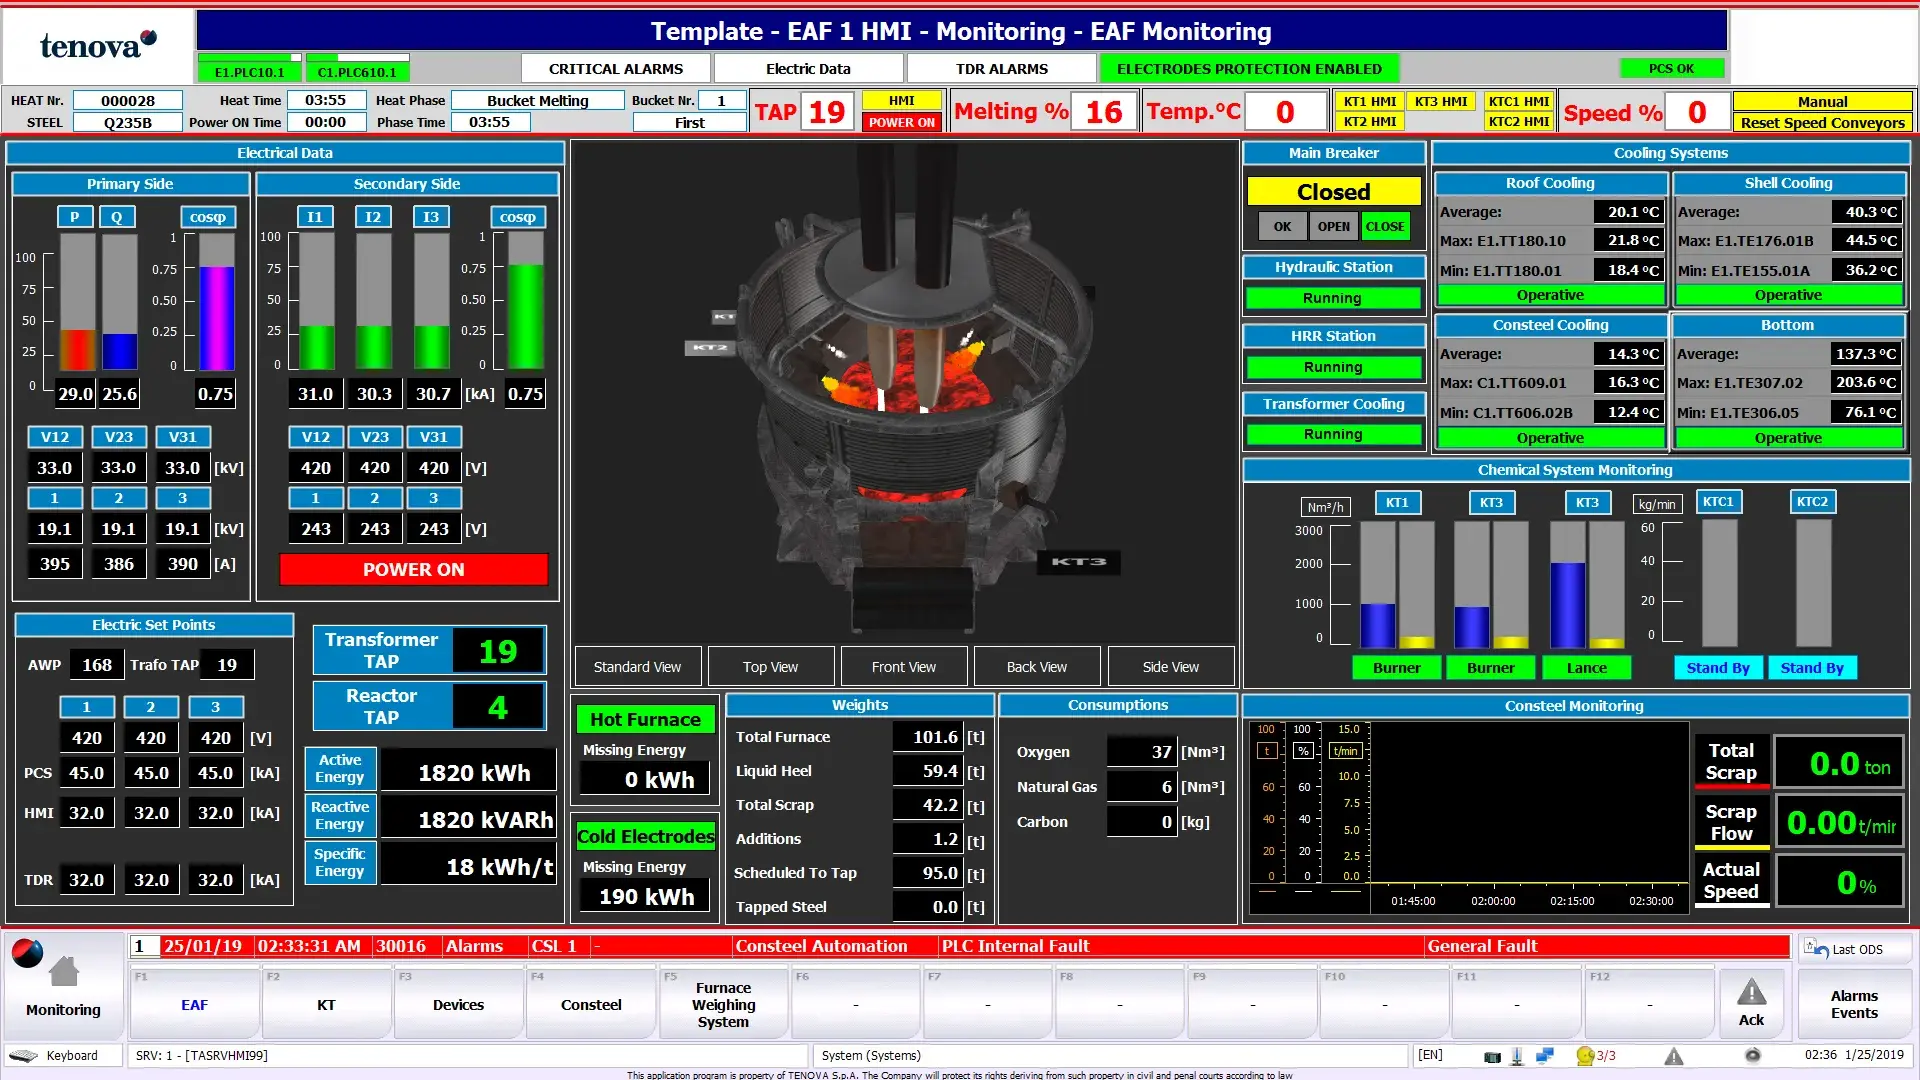Open Last ODS document icon
The width and height of the screenshot is (1920, 1080).
point(1815,947)
